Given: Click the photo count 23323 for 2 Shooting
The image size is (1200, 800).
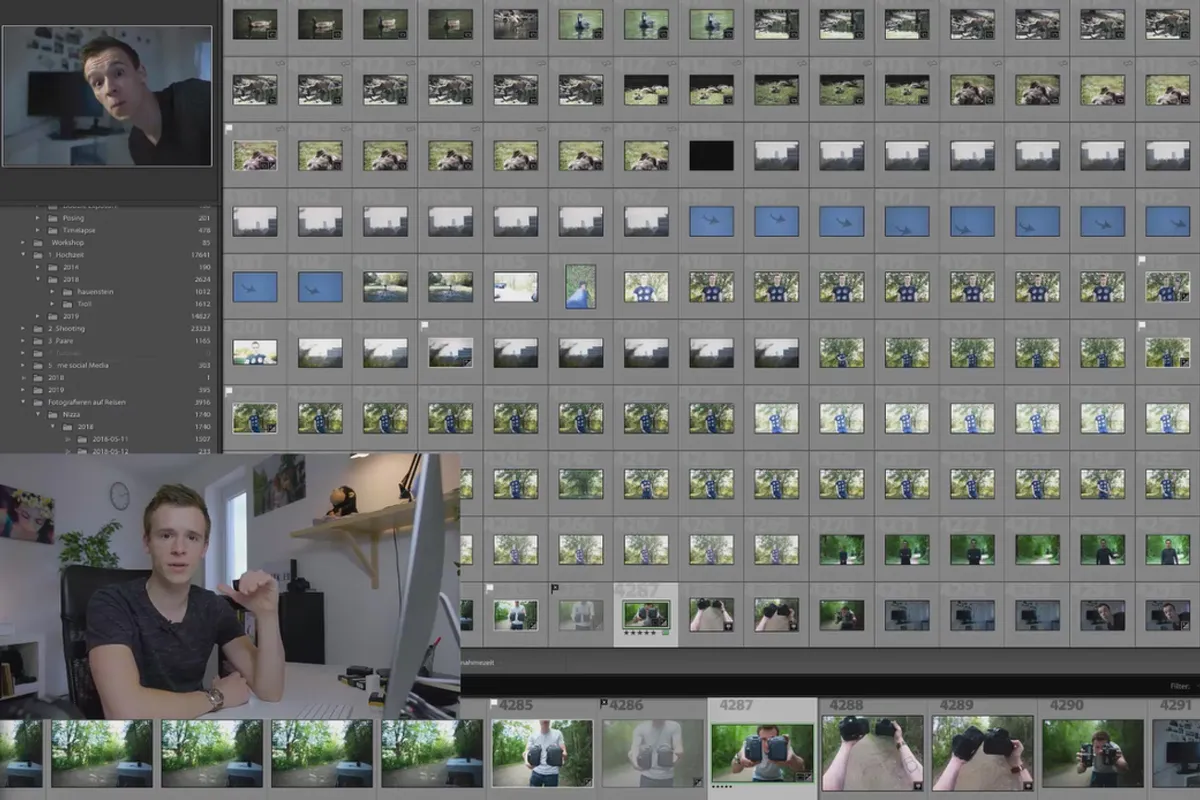Looking at the screenshot, I should [201, 328].
